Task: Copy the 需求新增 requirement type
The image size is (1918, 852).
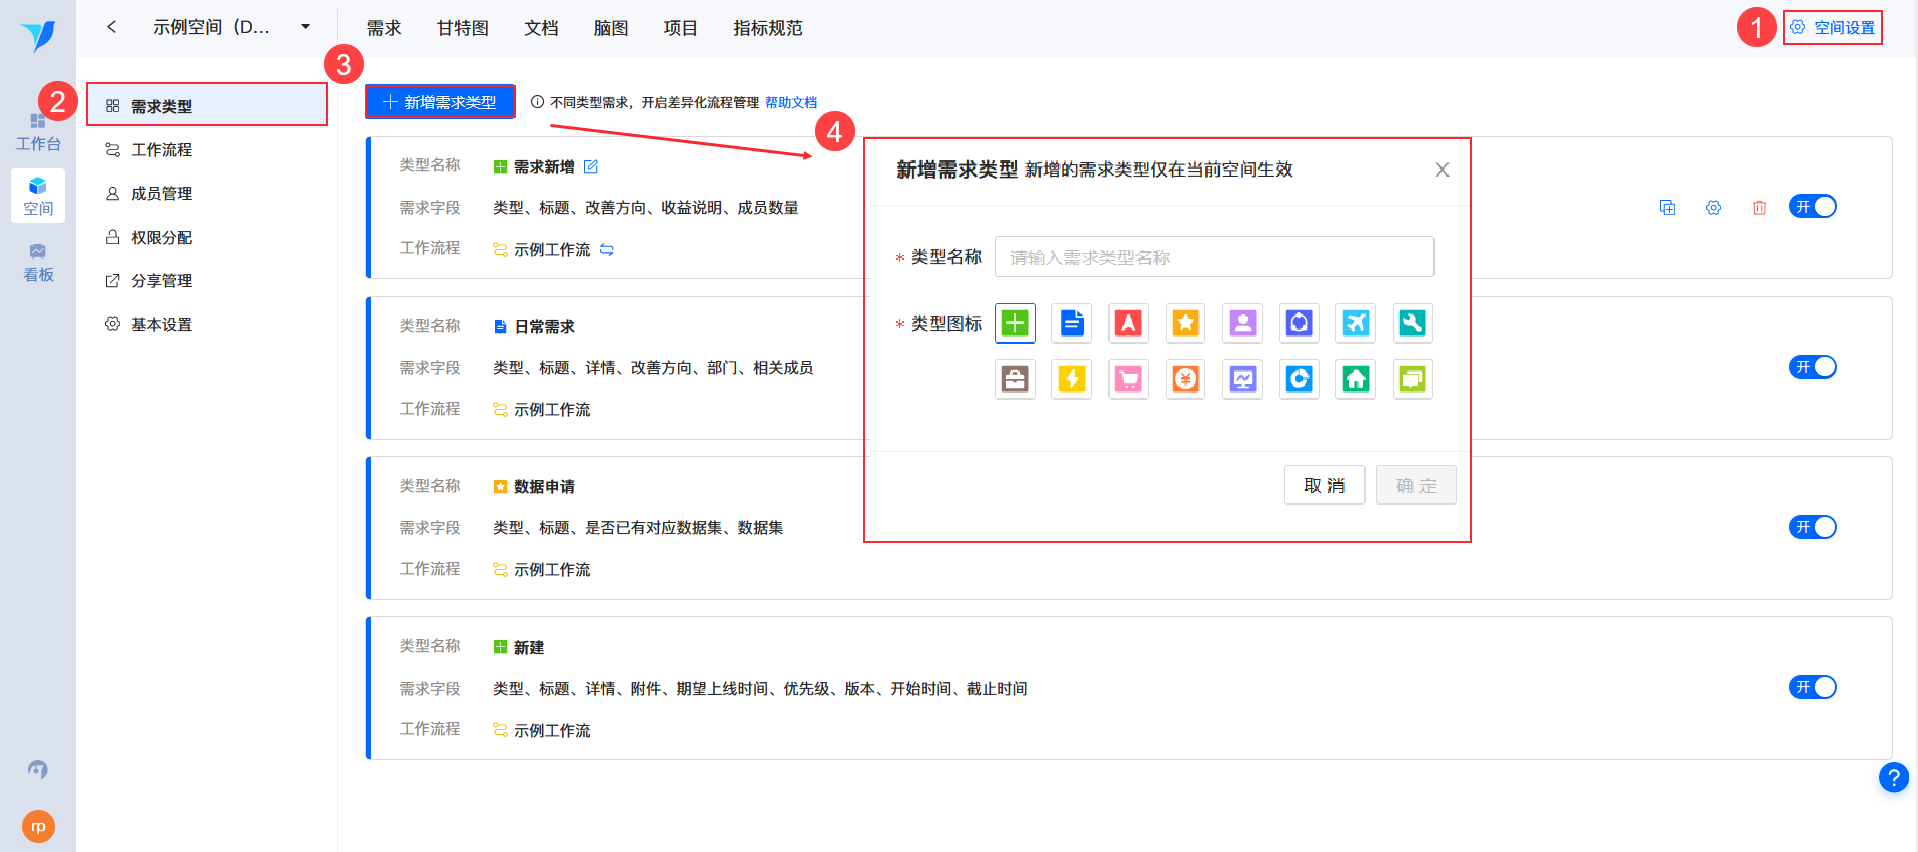Action: tap(1667, 208)
